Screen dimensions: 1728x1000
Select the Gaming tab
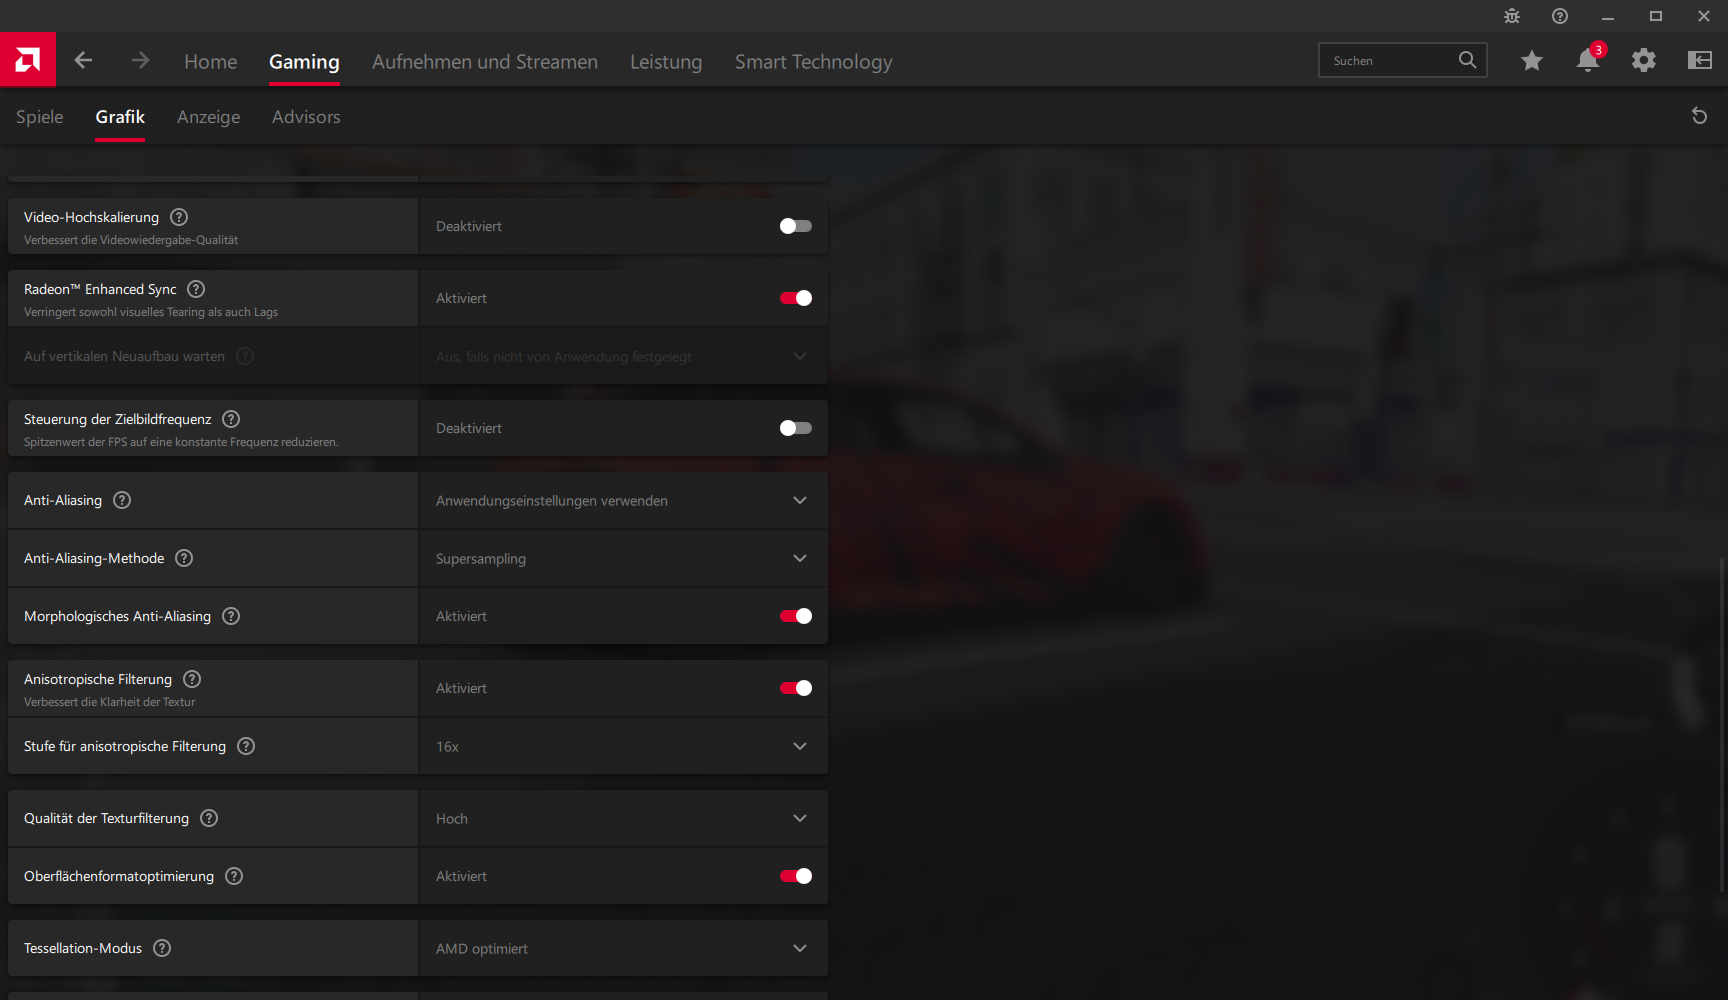pyautogui.click(x=304, y=62)
